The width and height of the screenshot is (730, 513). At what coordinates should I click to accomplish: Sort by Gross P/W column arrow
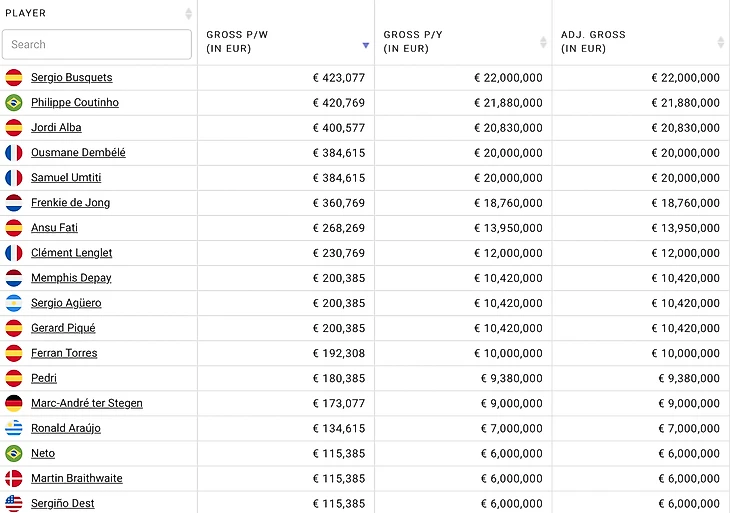[x=365, y=44]
